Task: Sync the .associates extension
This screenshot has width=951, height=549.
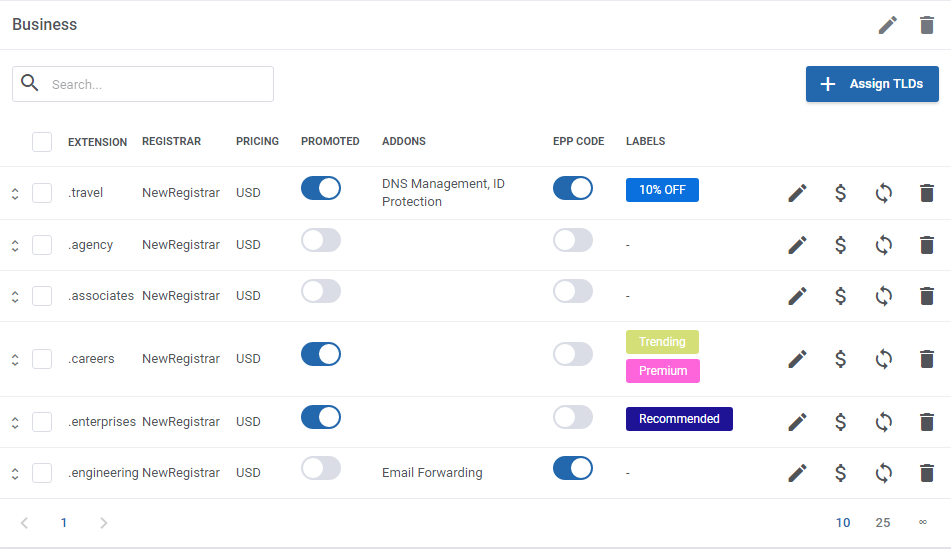Action: [884, 296]
